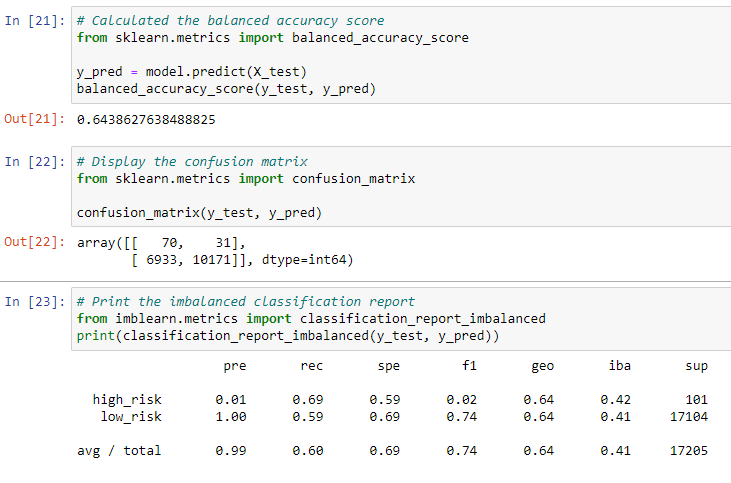Click the In [21] cell prompt label

coord(35,21)
